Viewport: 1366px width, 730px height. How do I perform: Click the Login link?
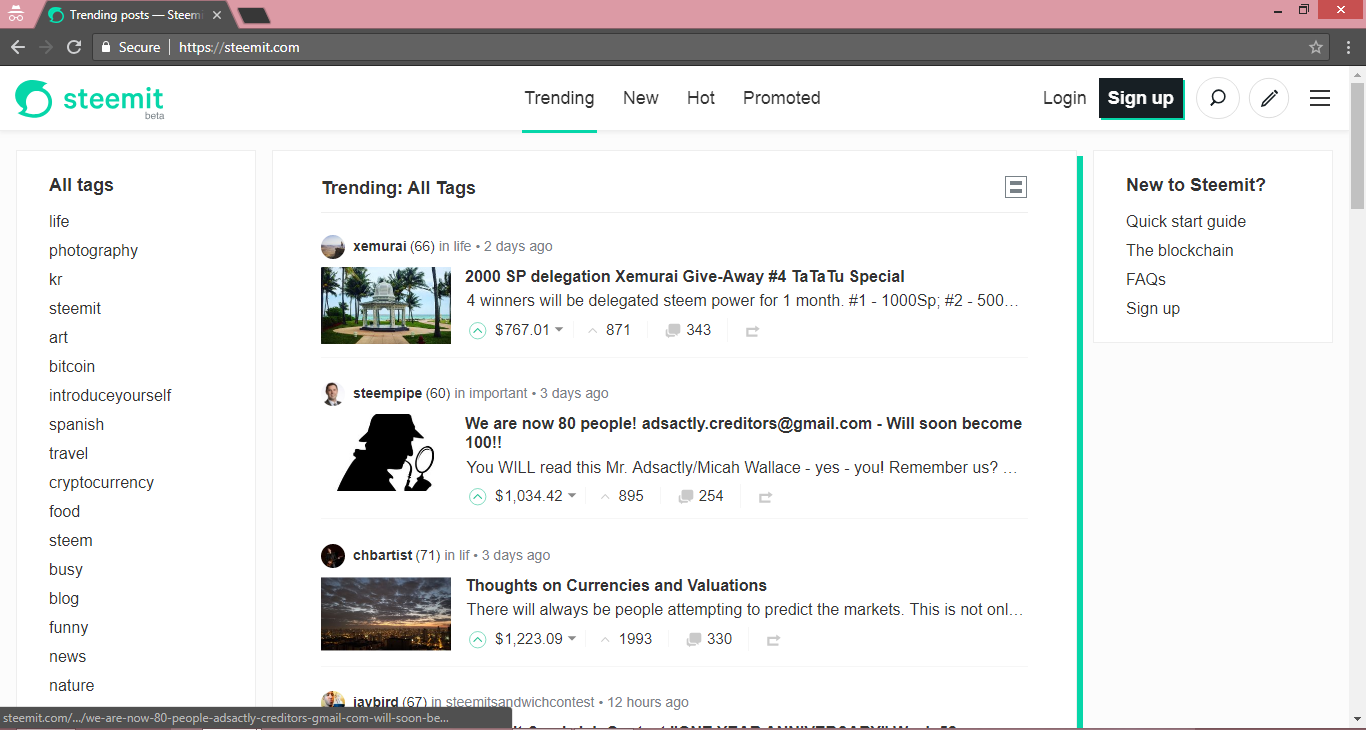click(1064, 98)
